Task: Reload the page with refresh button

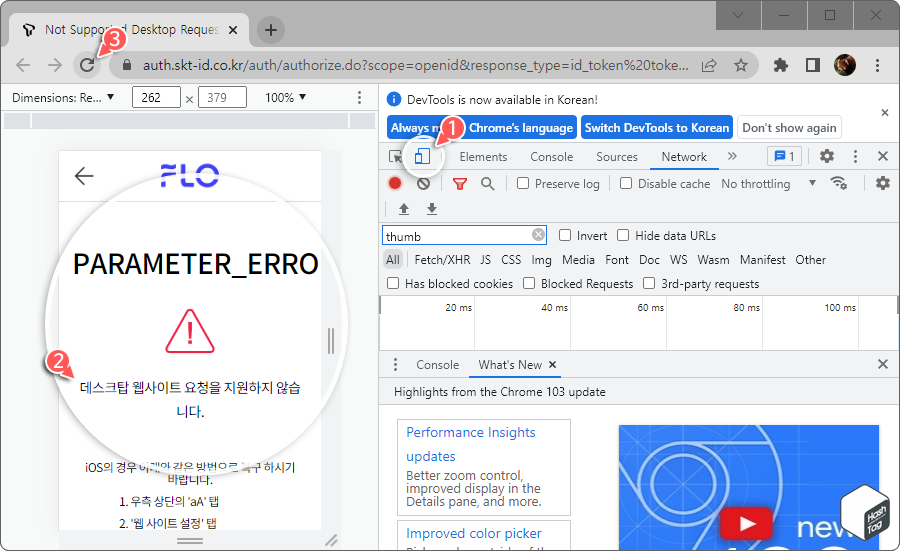Action: (87, 65)
